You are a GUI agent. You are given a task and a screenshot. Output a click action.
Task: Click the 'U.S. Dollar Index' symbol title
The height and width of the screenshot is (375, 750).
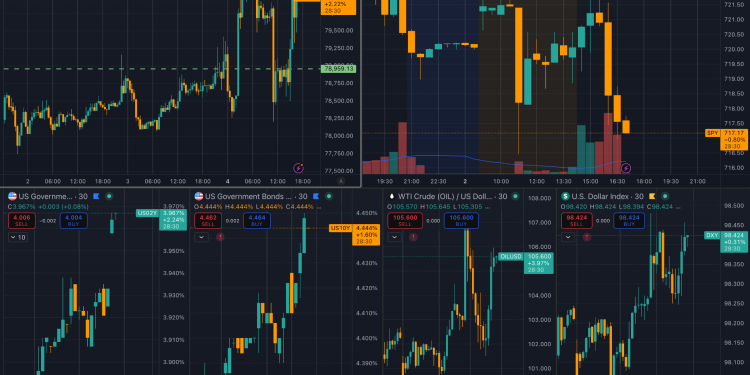pyautogui.click(x=600, y=196)
